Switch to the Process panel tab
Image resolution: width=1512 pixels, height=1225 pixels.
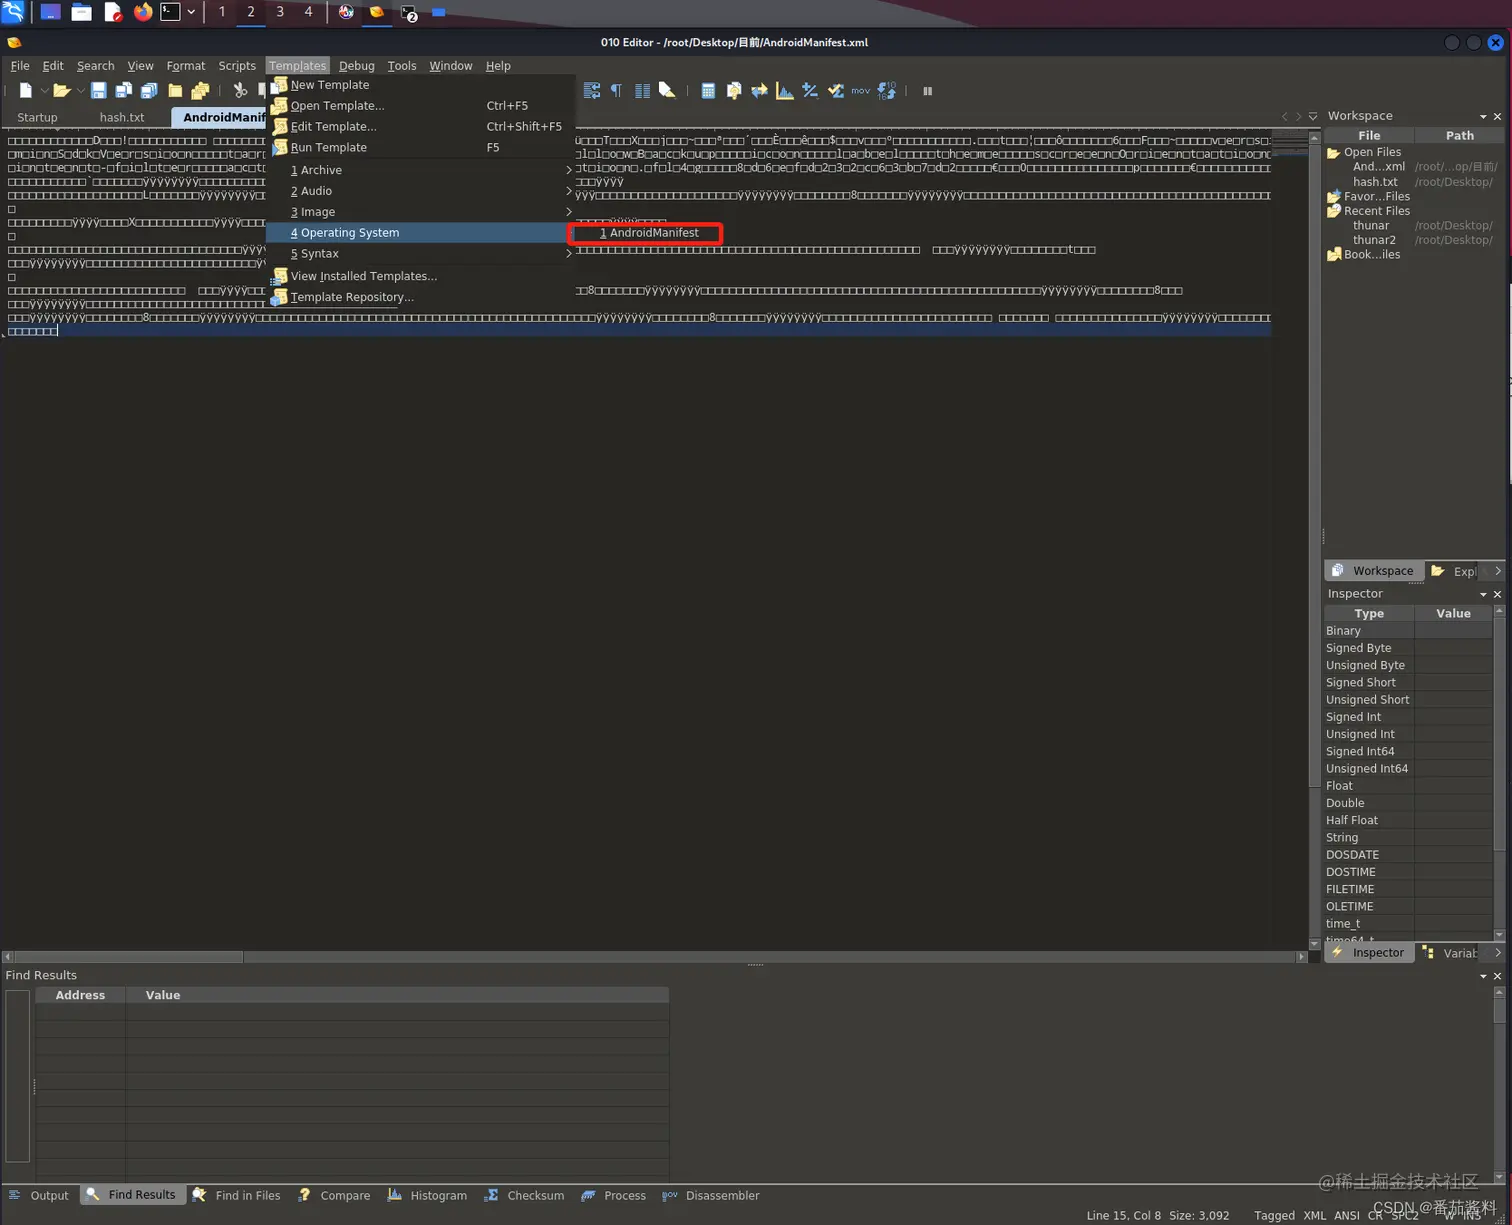[613, 1196]
